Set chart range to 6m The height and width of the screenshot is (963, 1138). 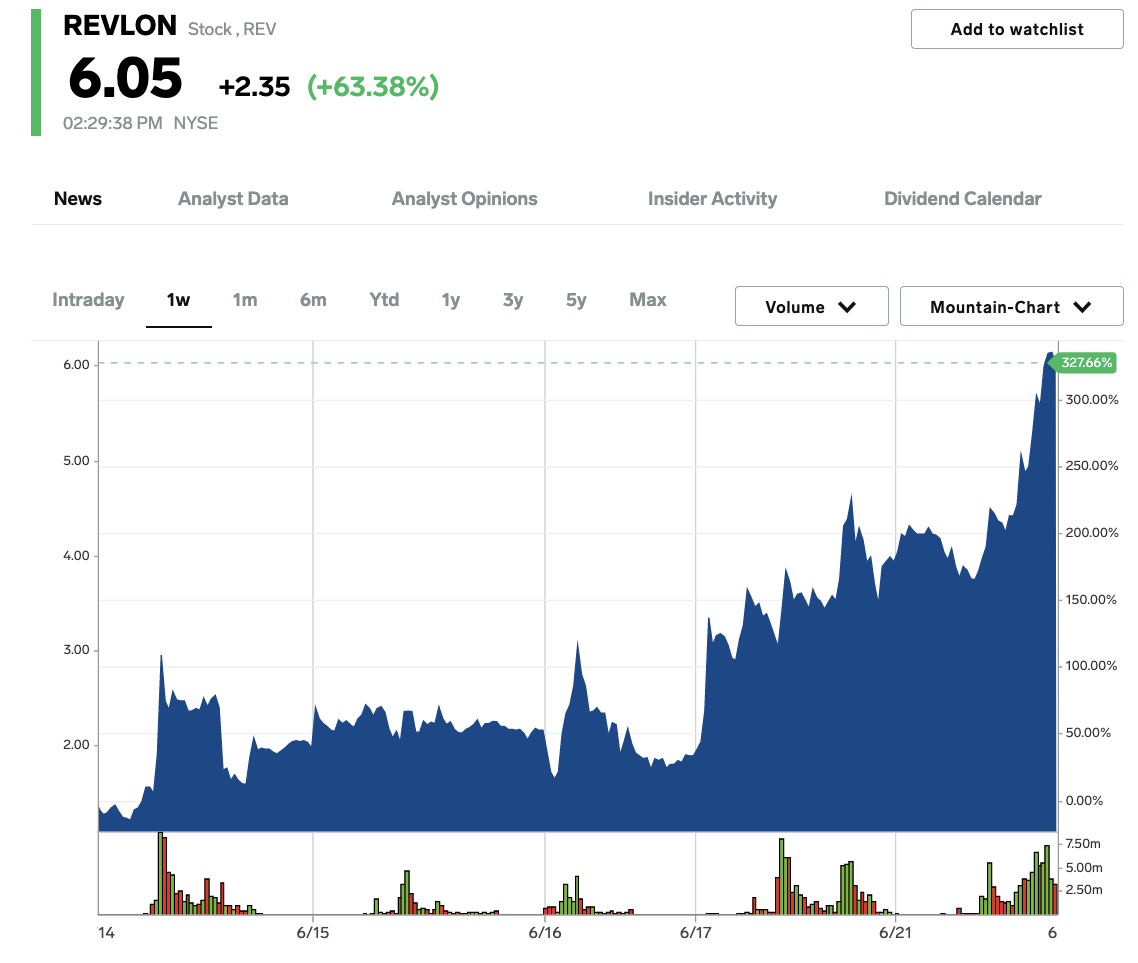(313, 300)
